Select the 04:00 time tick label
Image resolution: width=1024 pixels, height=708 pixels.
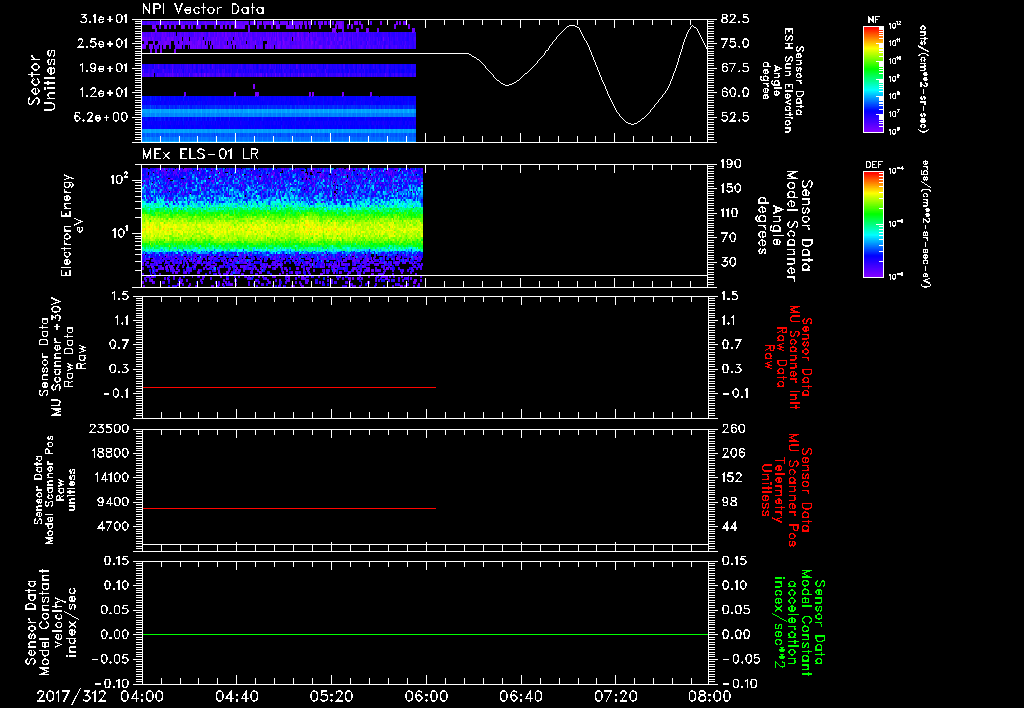[x=142, y=696]
